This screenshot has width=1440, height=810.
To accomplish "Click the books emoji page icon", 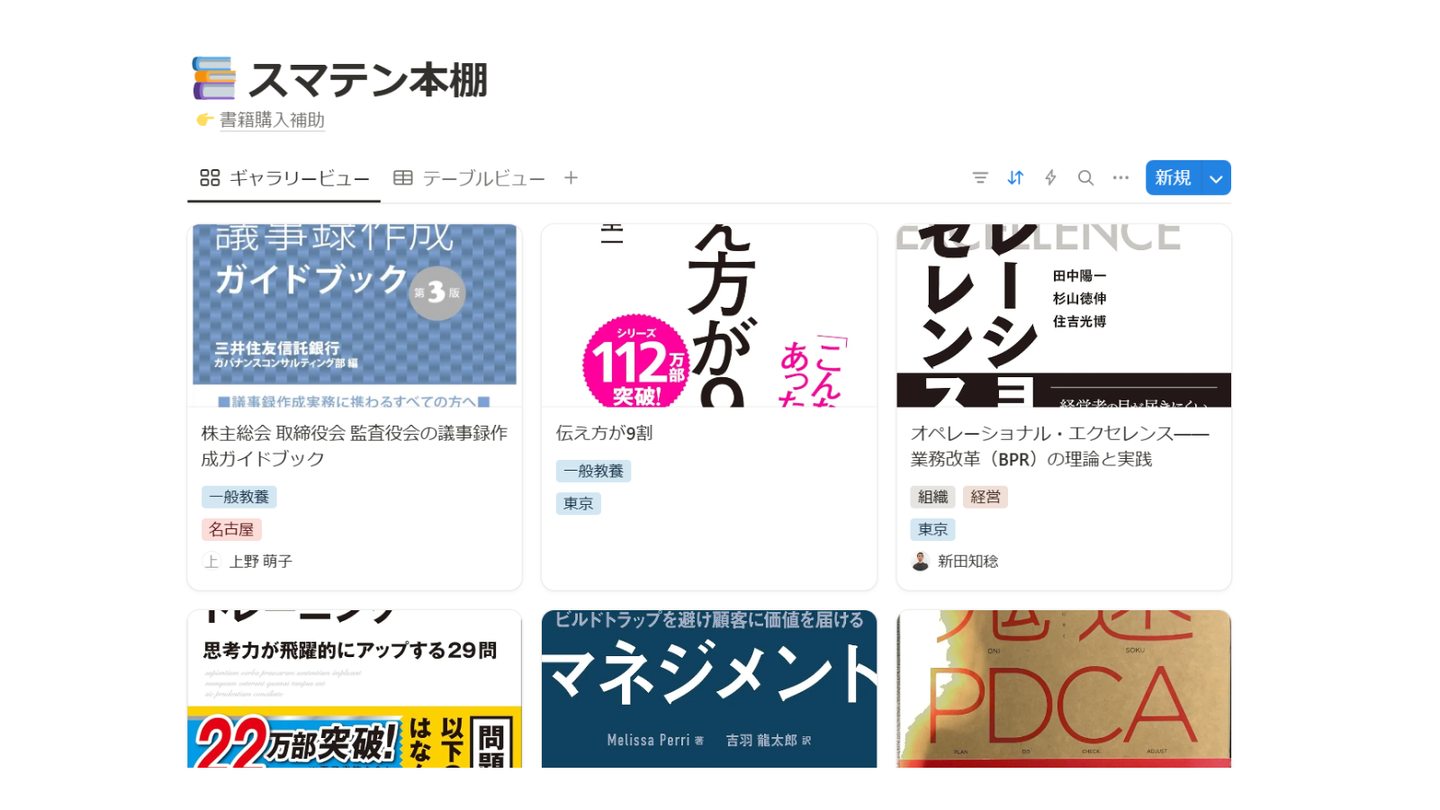I will pos(213,79).
